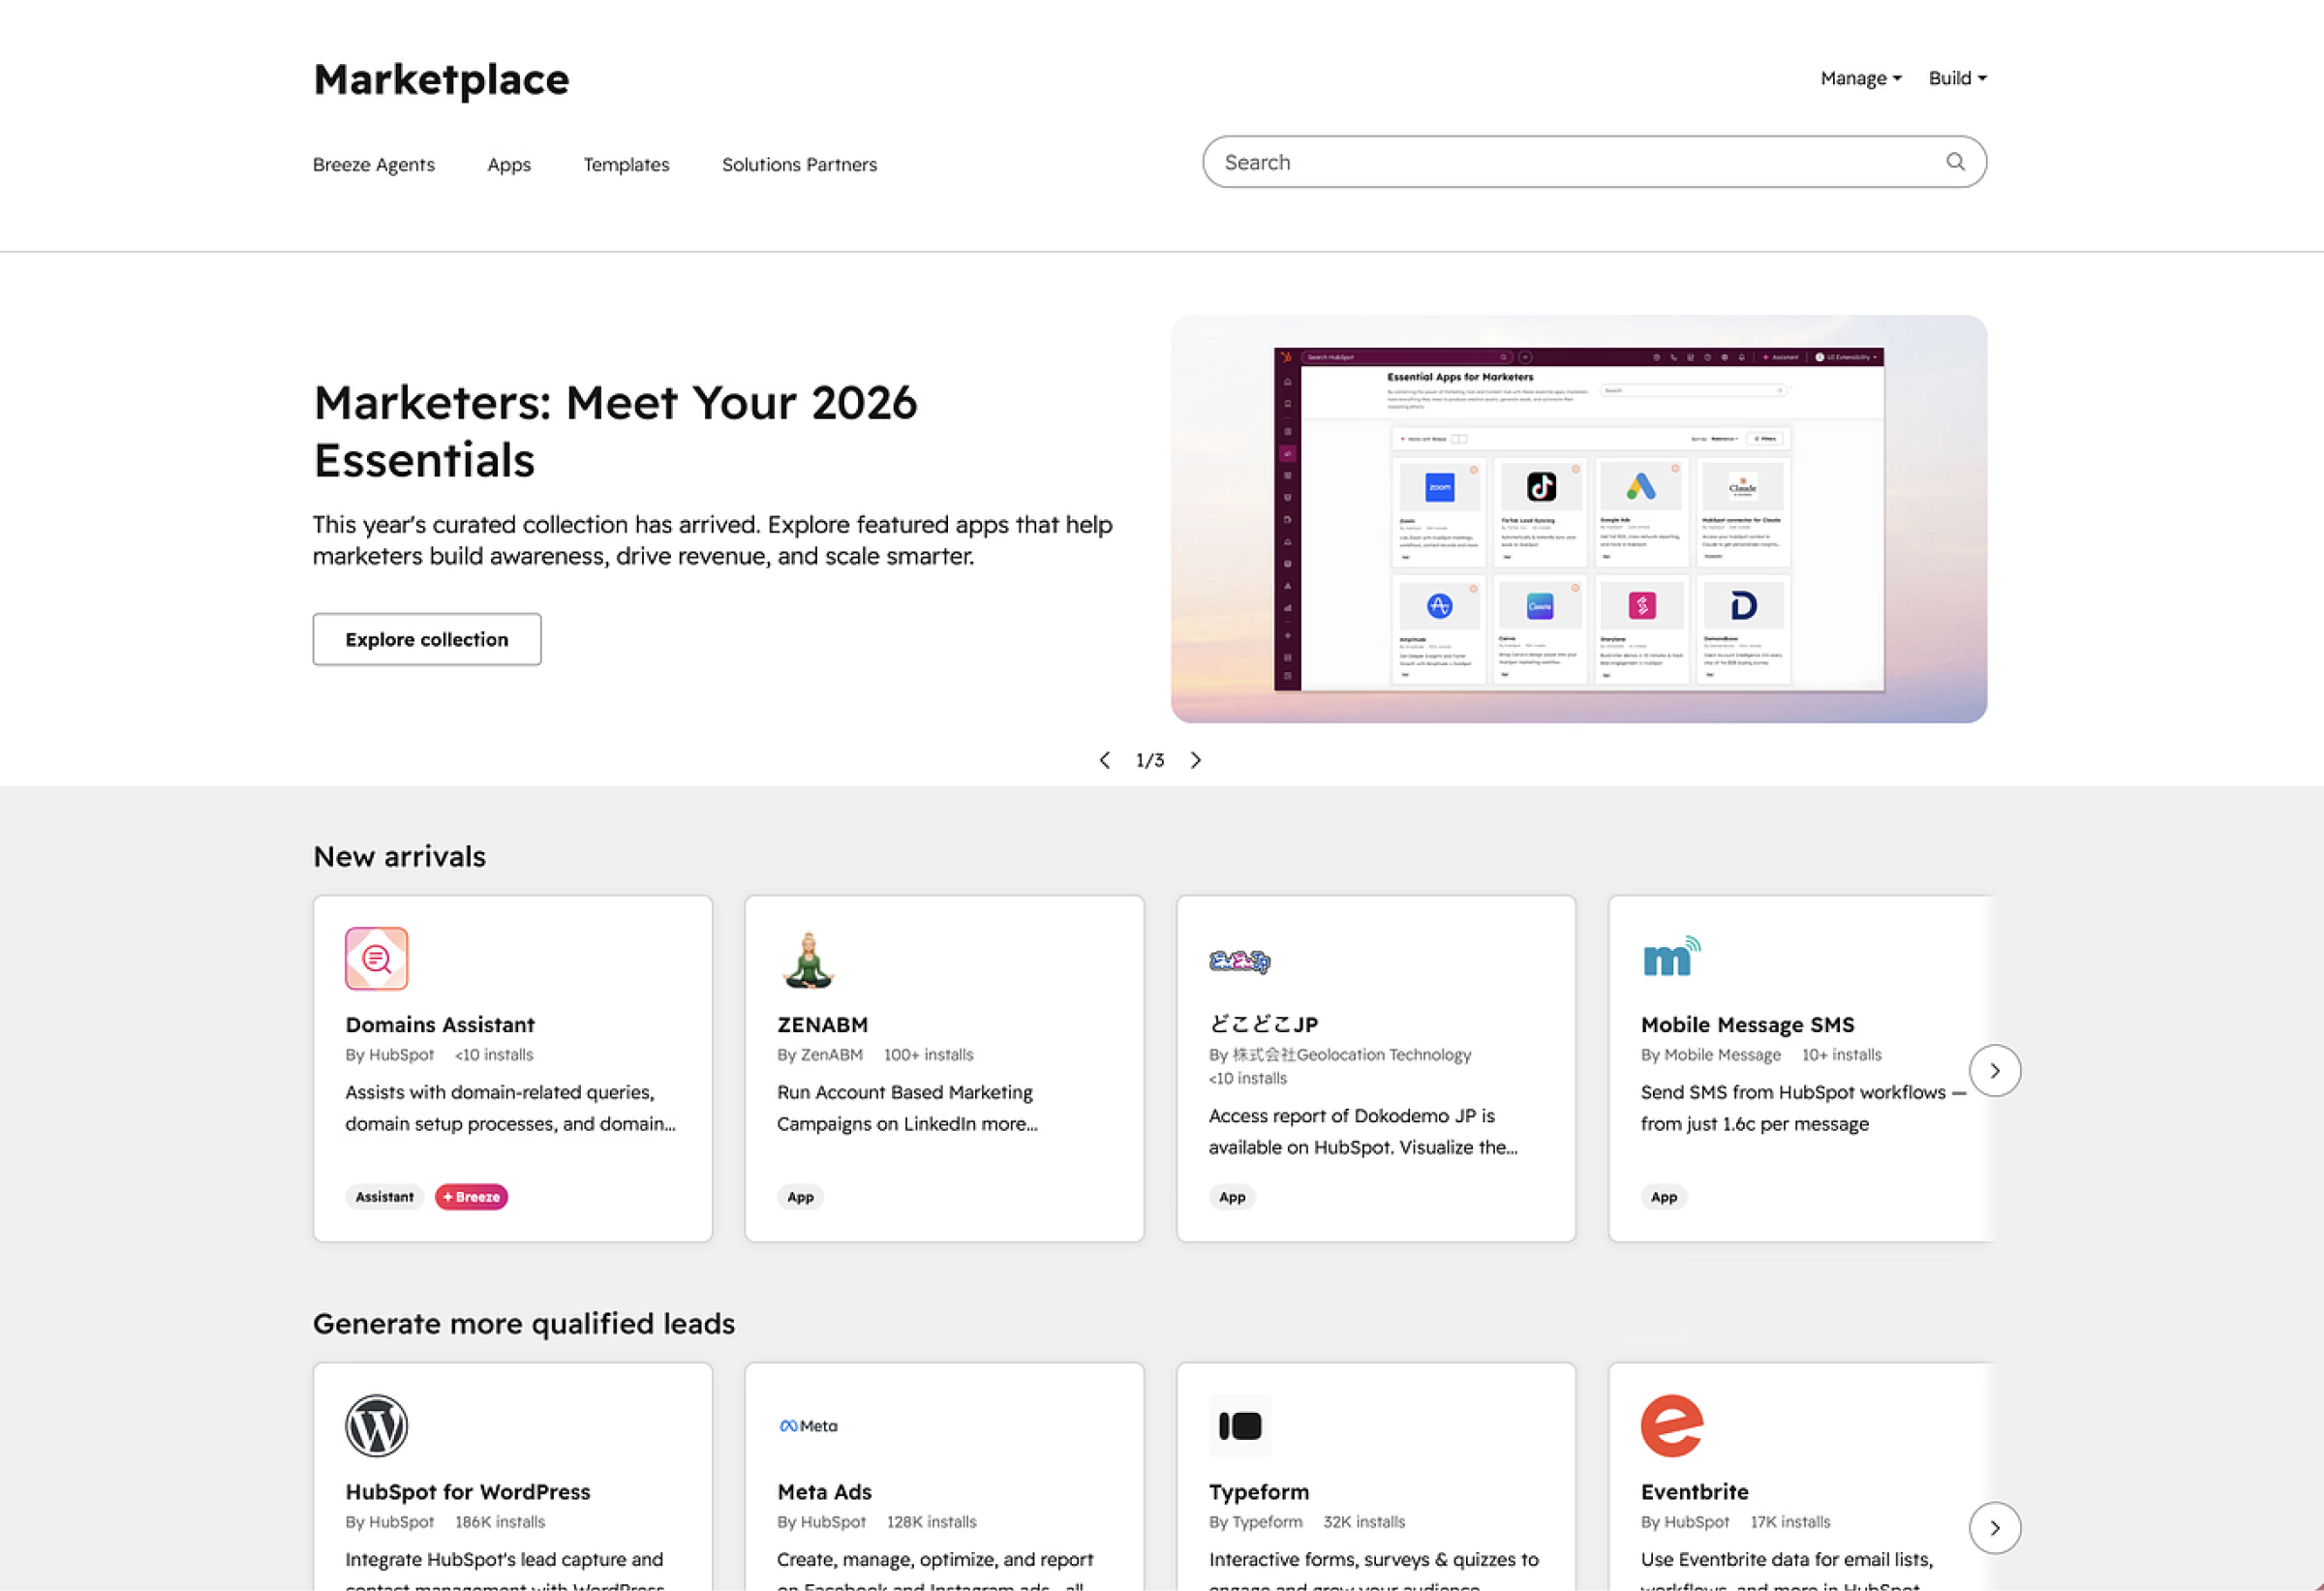Image resolution: width=2324 pixels, height=1591 pixels.
Task: Click 'Send SMS from HubSpot workflows' description
Action: pyautogui.click(x=1804, y=1108)
